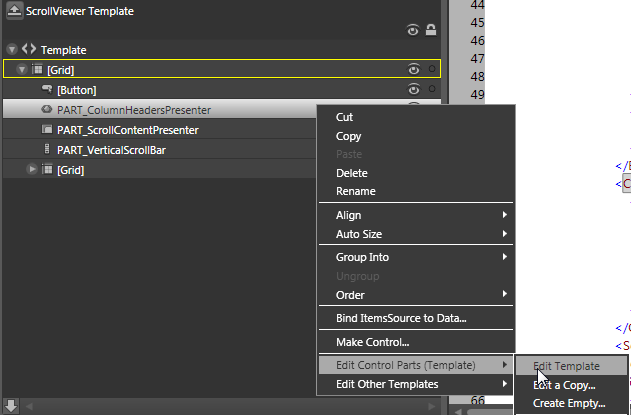The height and width of the screenshot is (415, 631).
Task: Hide the [Button] element with its eye icon
Action: click(413, 89)
